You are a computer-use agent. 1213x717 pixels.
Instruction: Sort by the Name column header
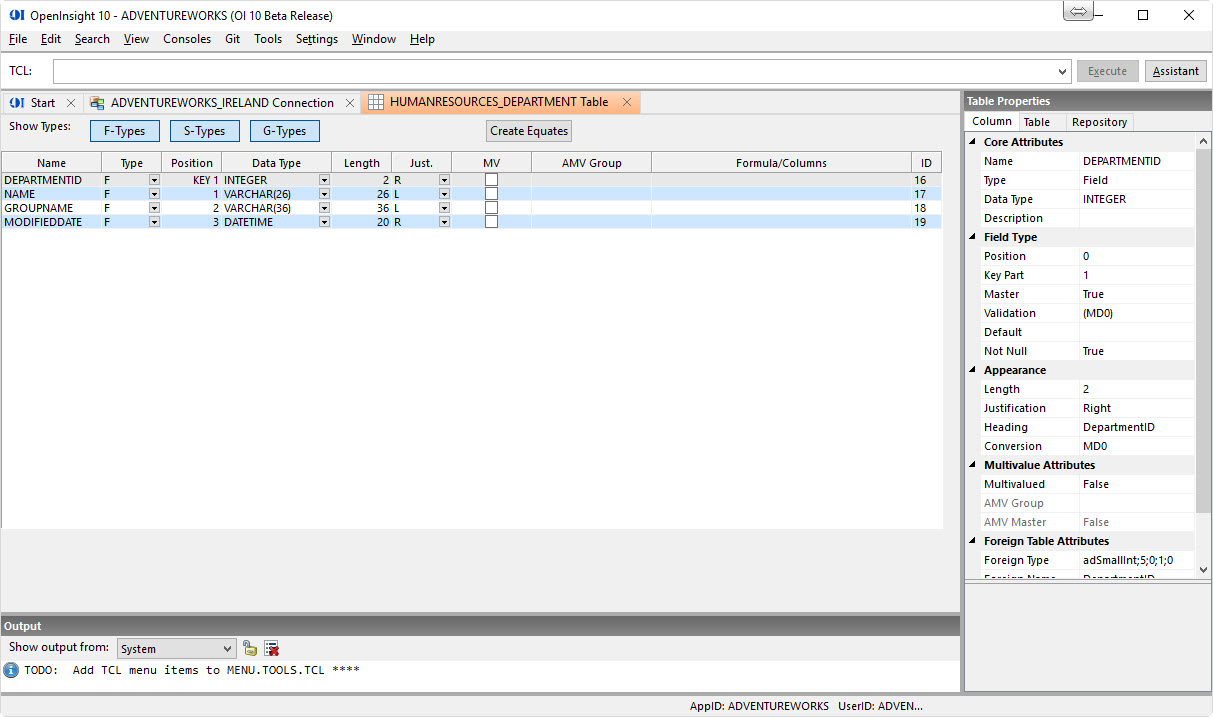[x=52, y=163]
